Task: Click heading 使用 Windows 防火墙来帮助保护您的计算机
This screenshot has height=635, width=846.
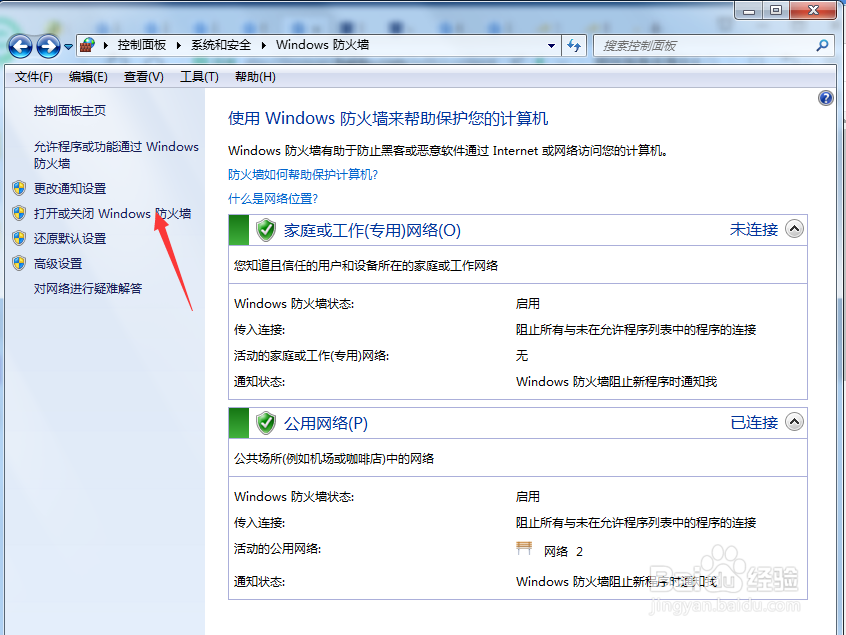Action: coord(388,118)
